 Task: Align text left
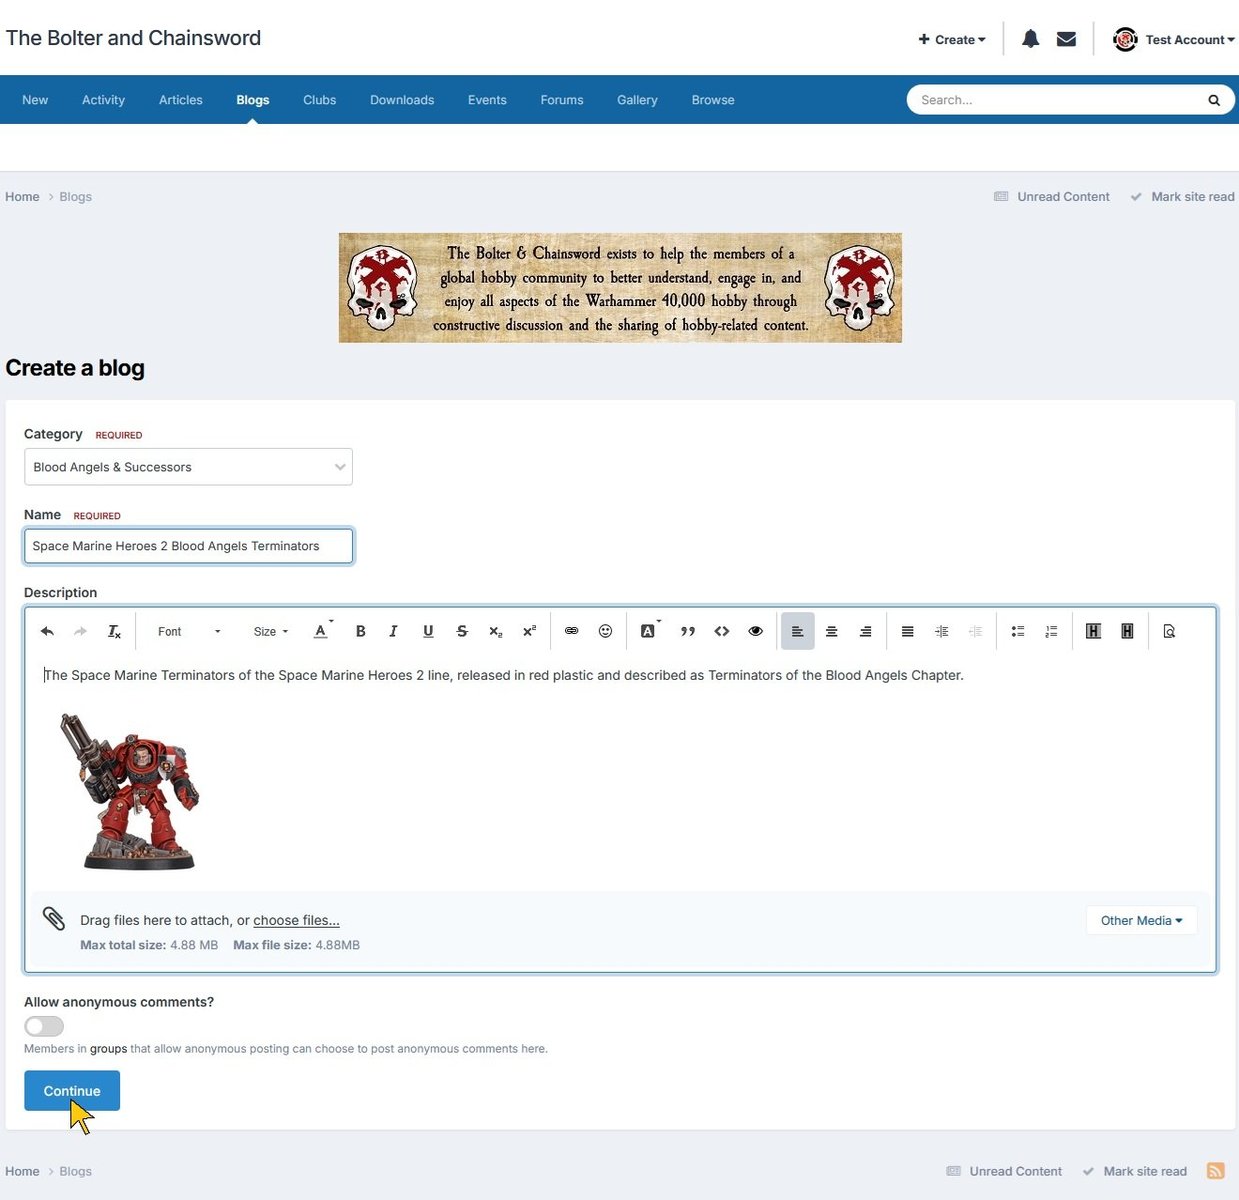[x=798, y=631]
